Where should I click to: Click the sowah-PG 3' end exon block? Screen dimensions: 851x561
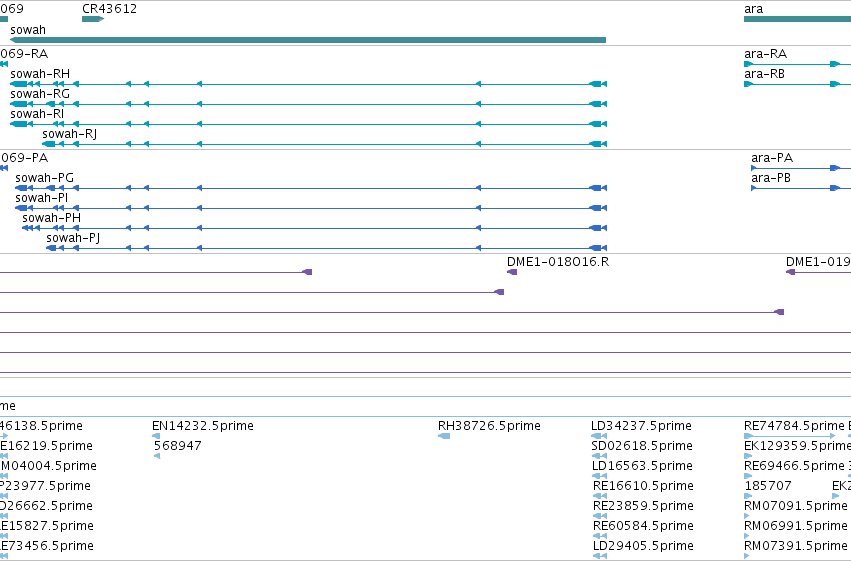coord(21,188)
